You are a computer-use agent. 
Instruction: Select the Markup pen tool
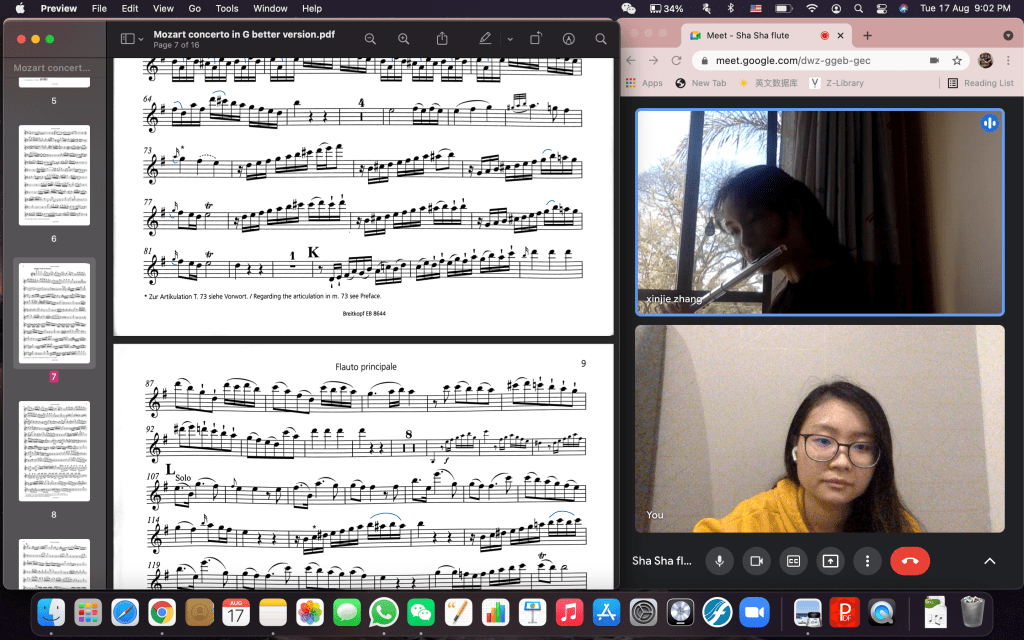tap(485, 39)
